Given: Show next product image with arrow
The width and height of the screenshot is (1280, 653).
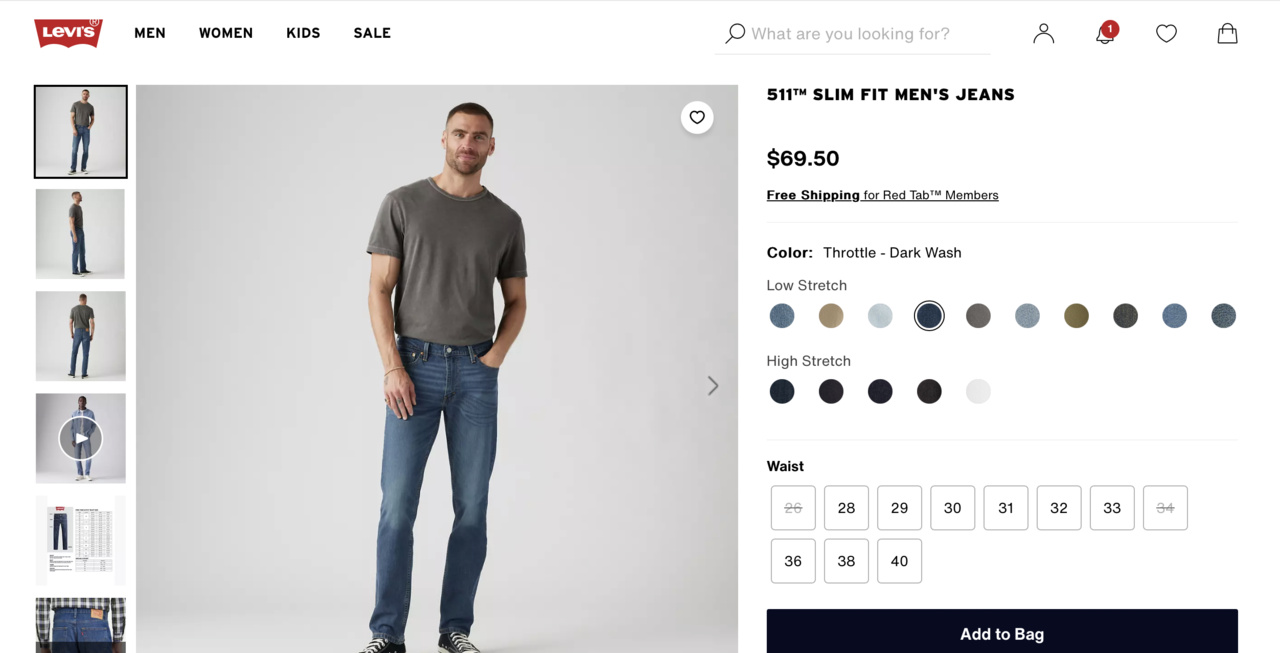Looking at the screenshot, I should [x=713, y=386].
